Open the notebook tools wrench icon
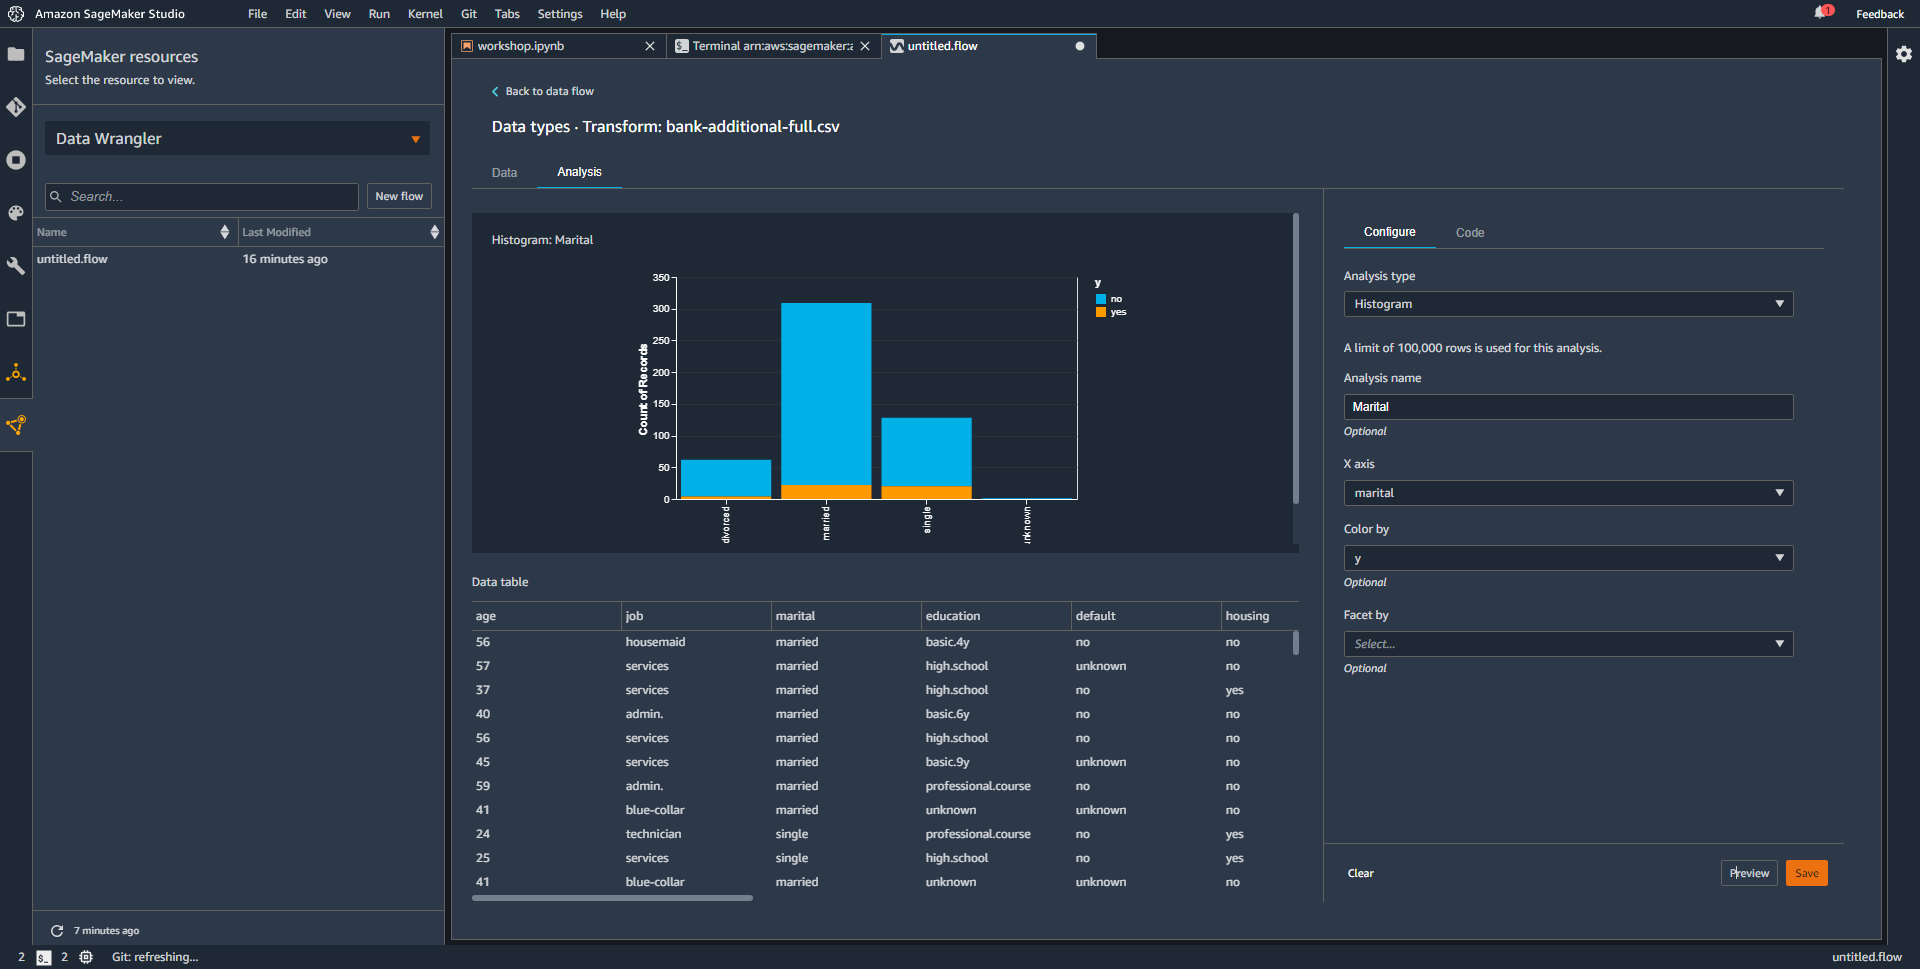The height and width of the screenshot is (969, 1920). click(x=16, y=266)
